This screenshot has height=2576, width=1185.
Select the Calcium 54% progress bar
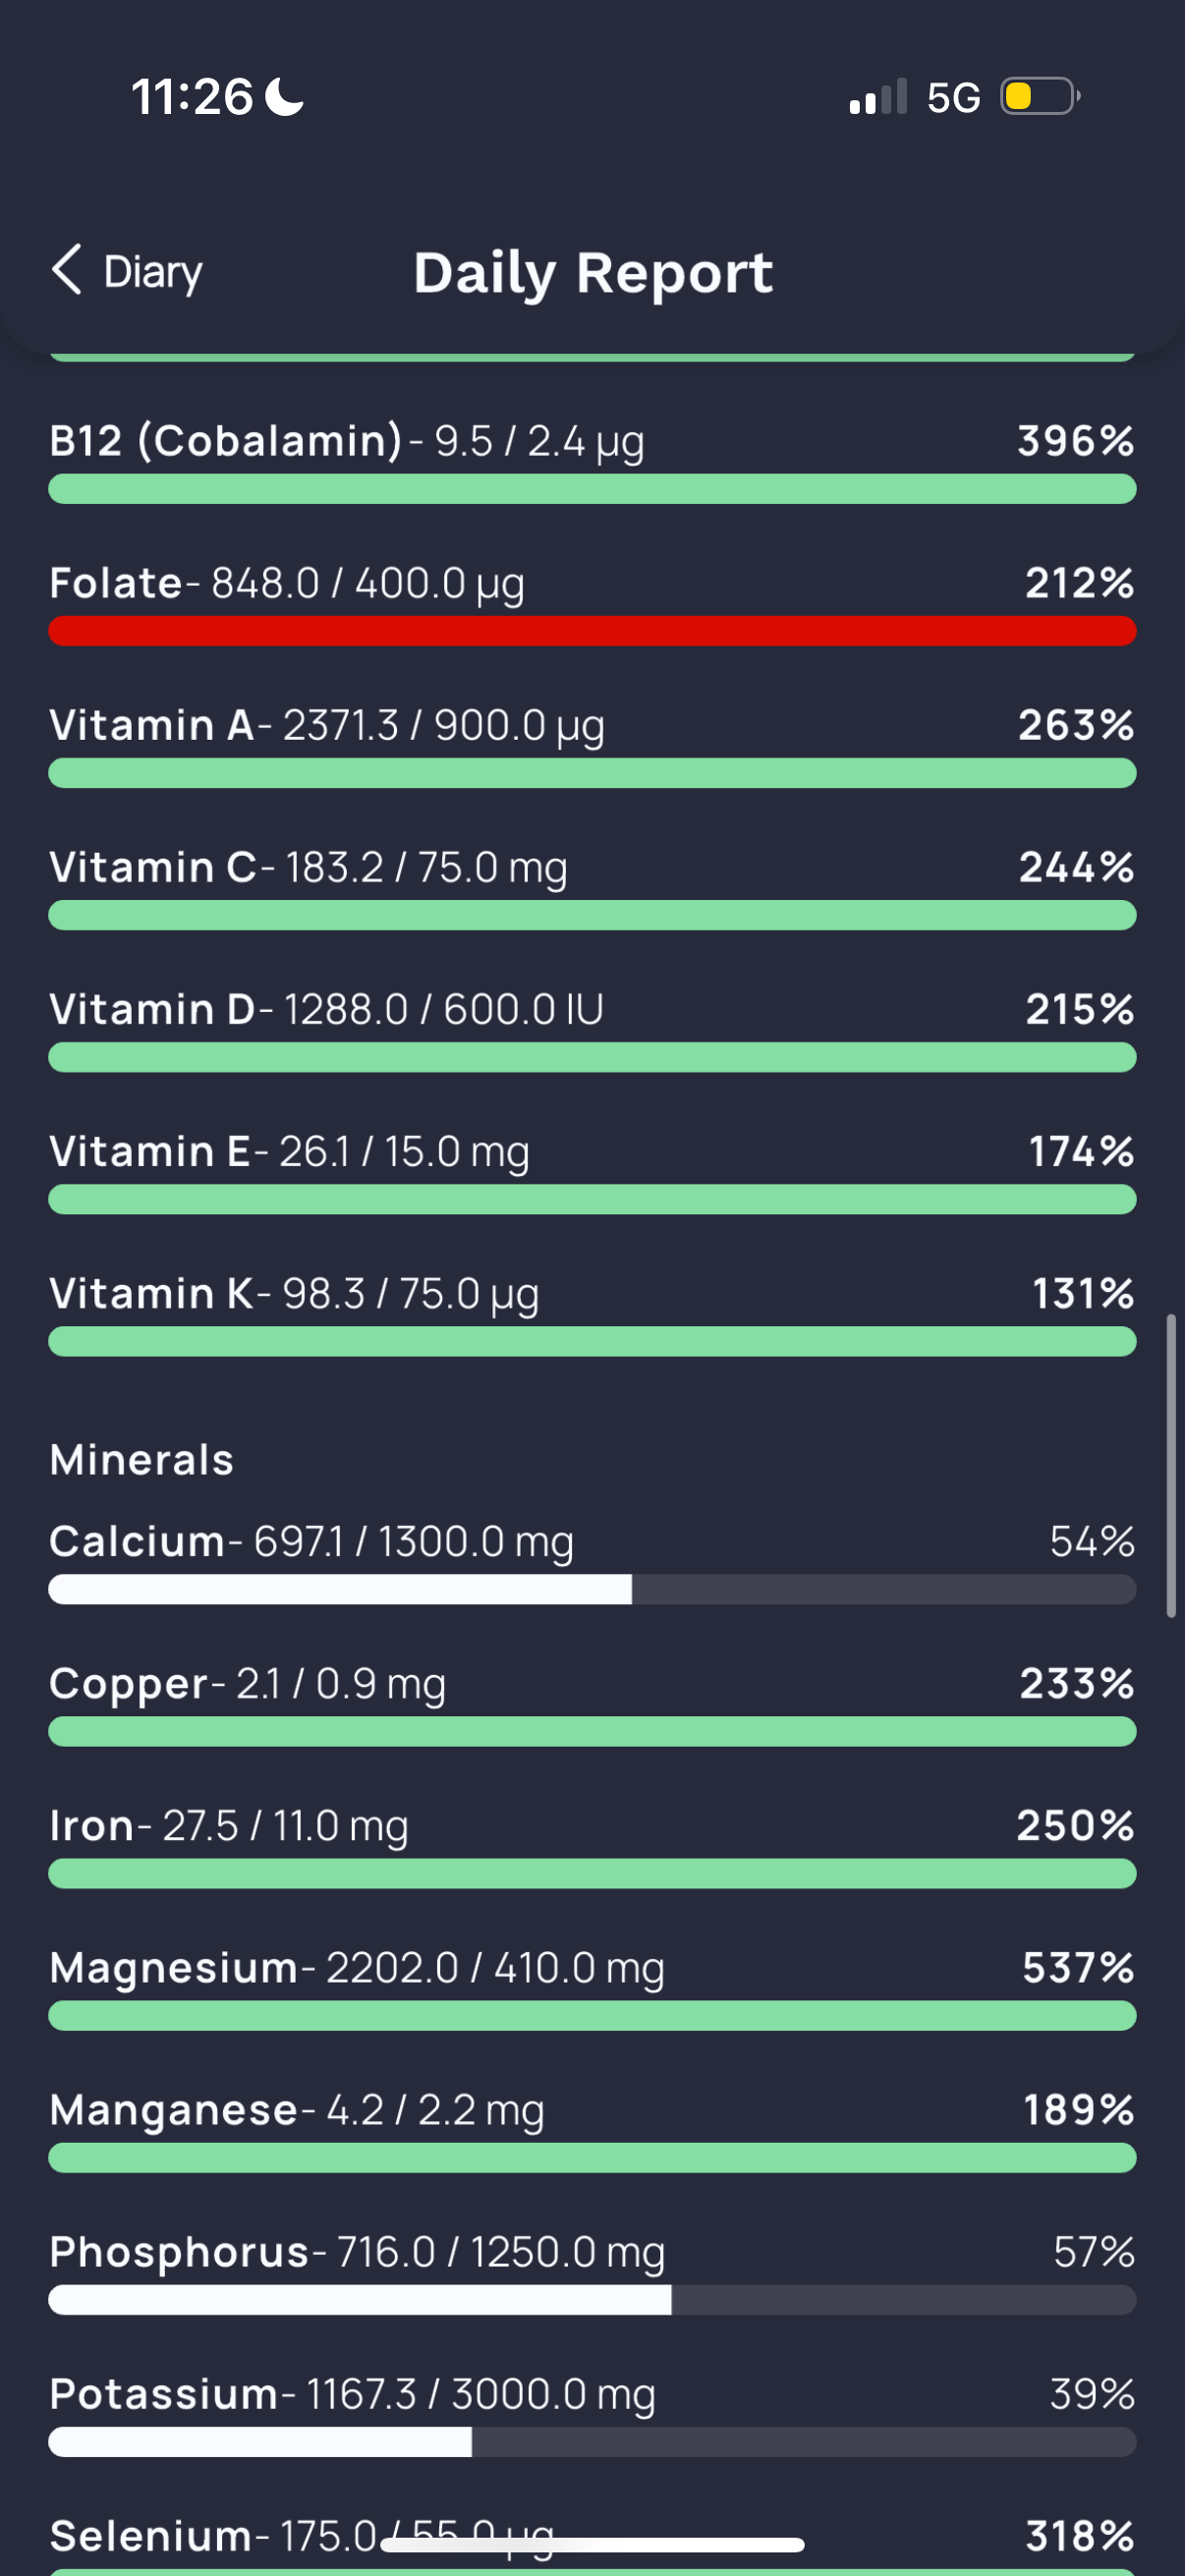pos(592,1589)
